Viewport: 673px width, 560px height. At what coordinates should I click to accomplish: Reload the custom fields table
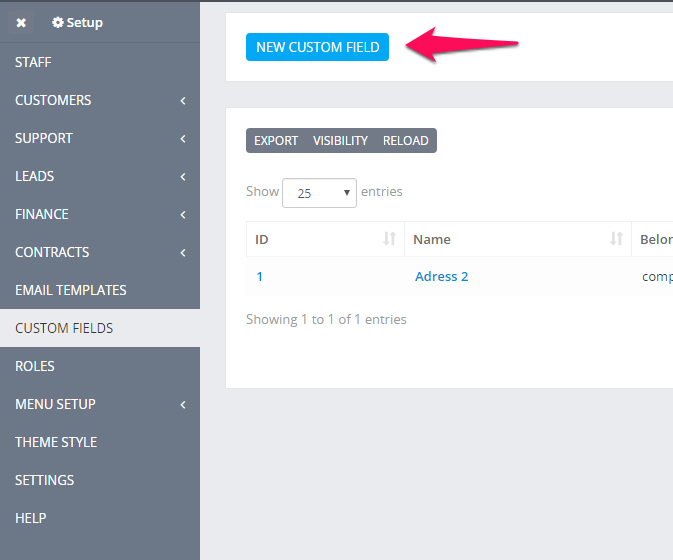[406, 140]
